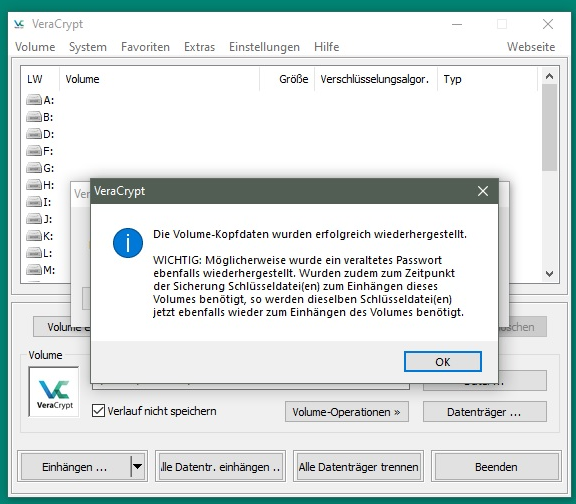Close the VeraCrypt main window
The image size is (576, 504).
(548, 24)
